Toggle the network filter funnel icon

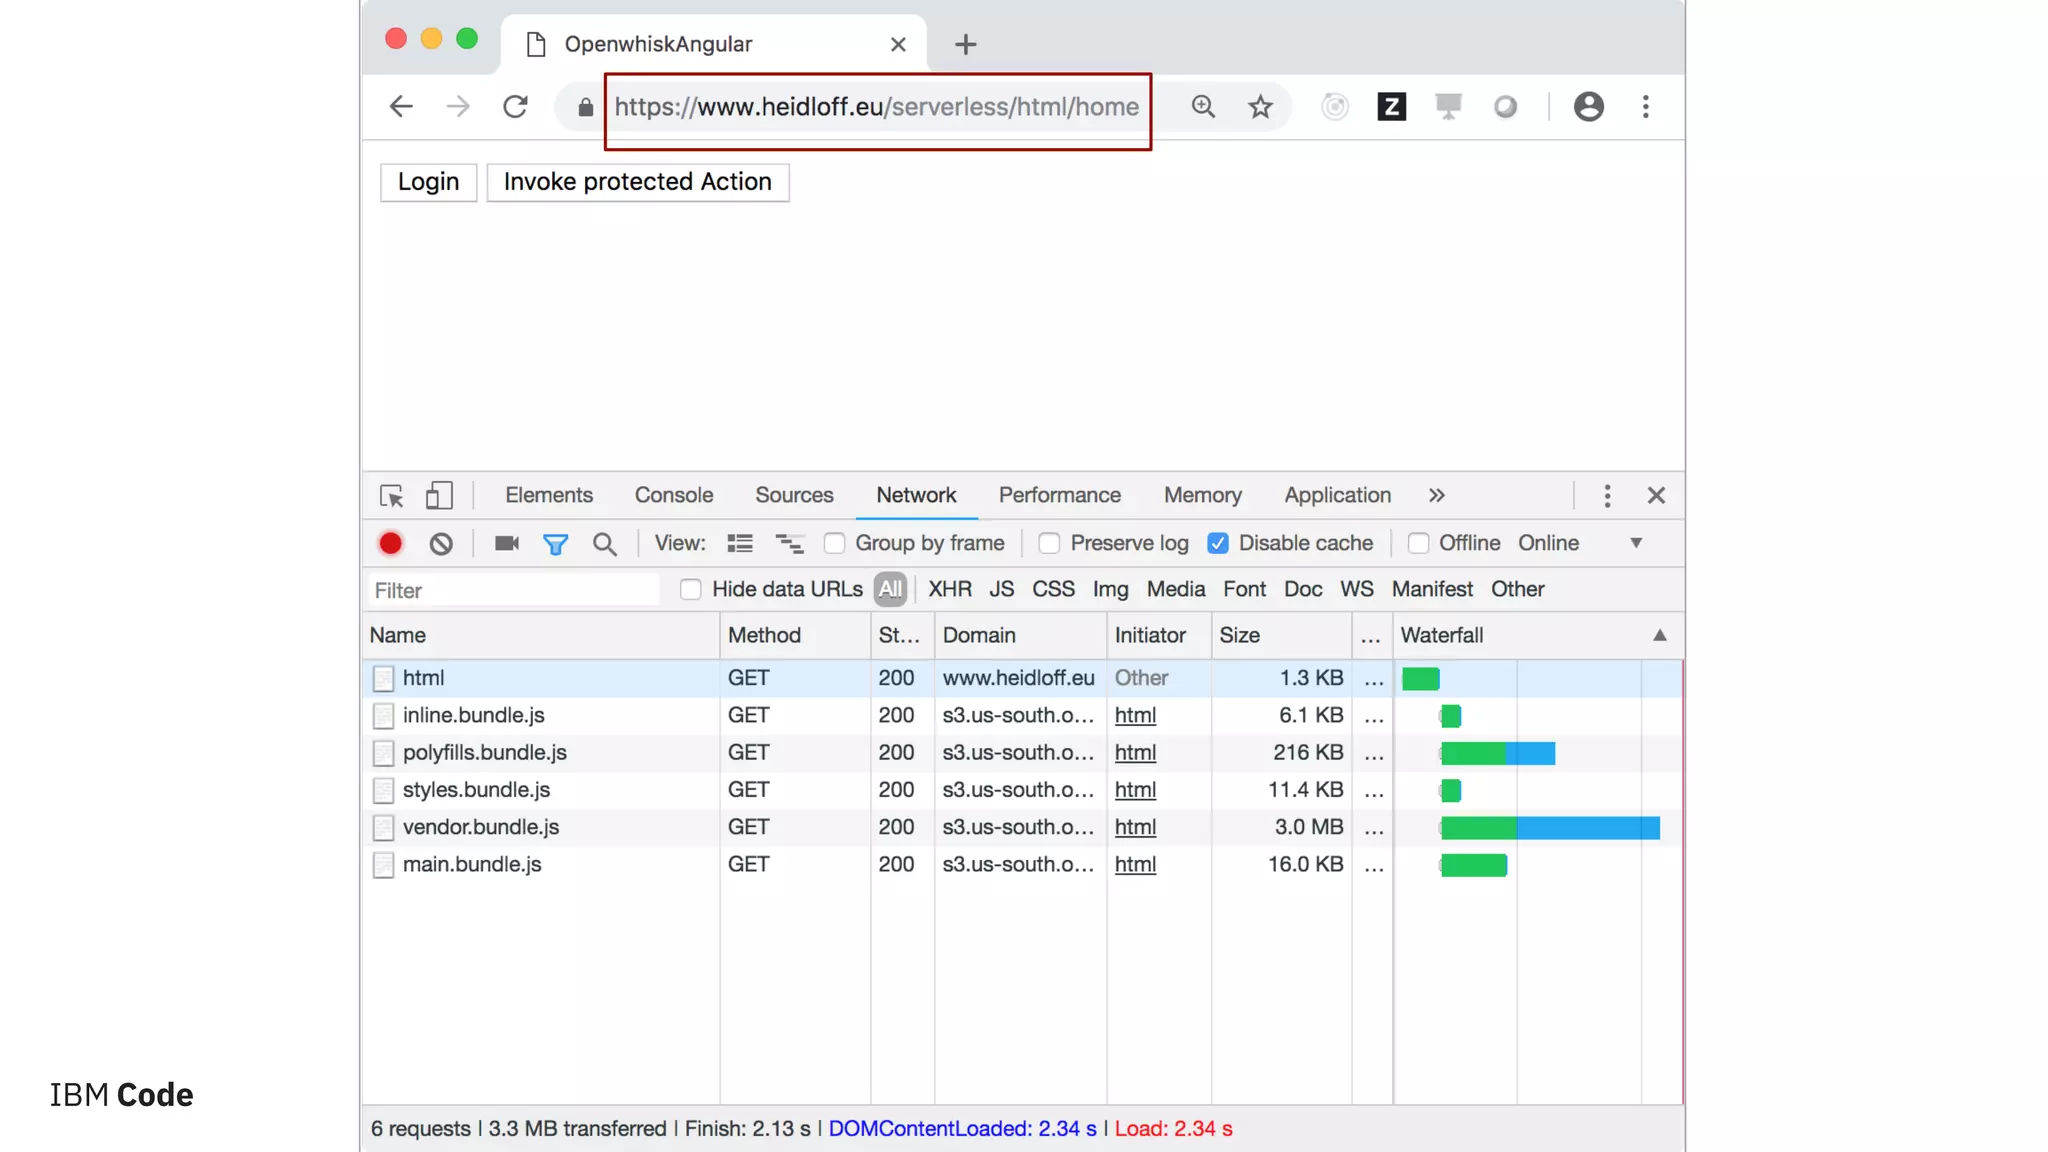pyautogui.click(x=555, y=543)
